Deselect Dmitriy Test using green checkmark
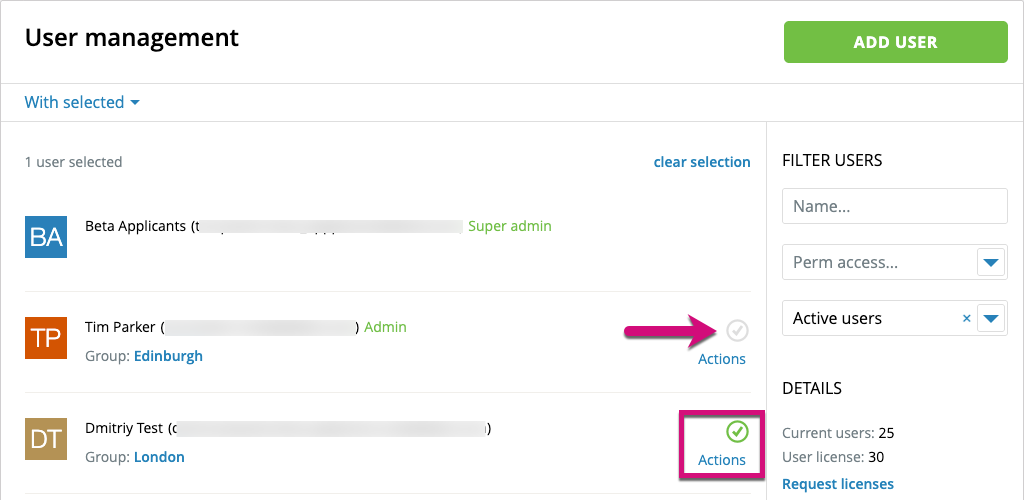 737,431
